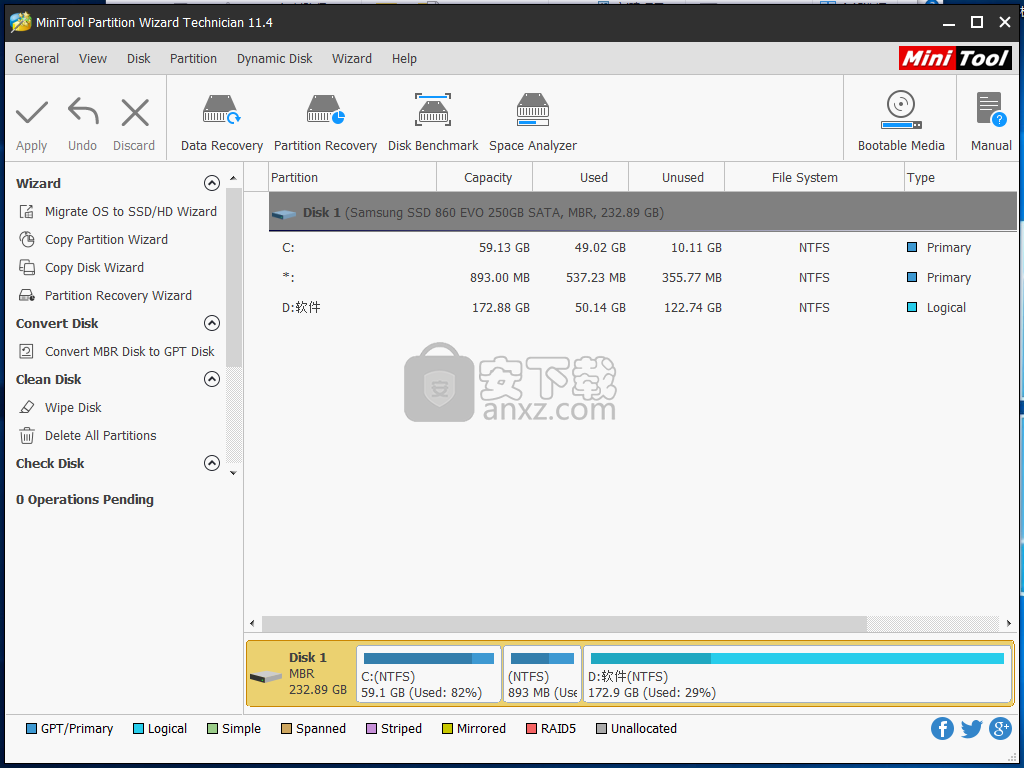Viewport: 1024px width, 768px height.
Task: Open the General menu
Action: point(37,59)
